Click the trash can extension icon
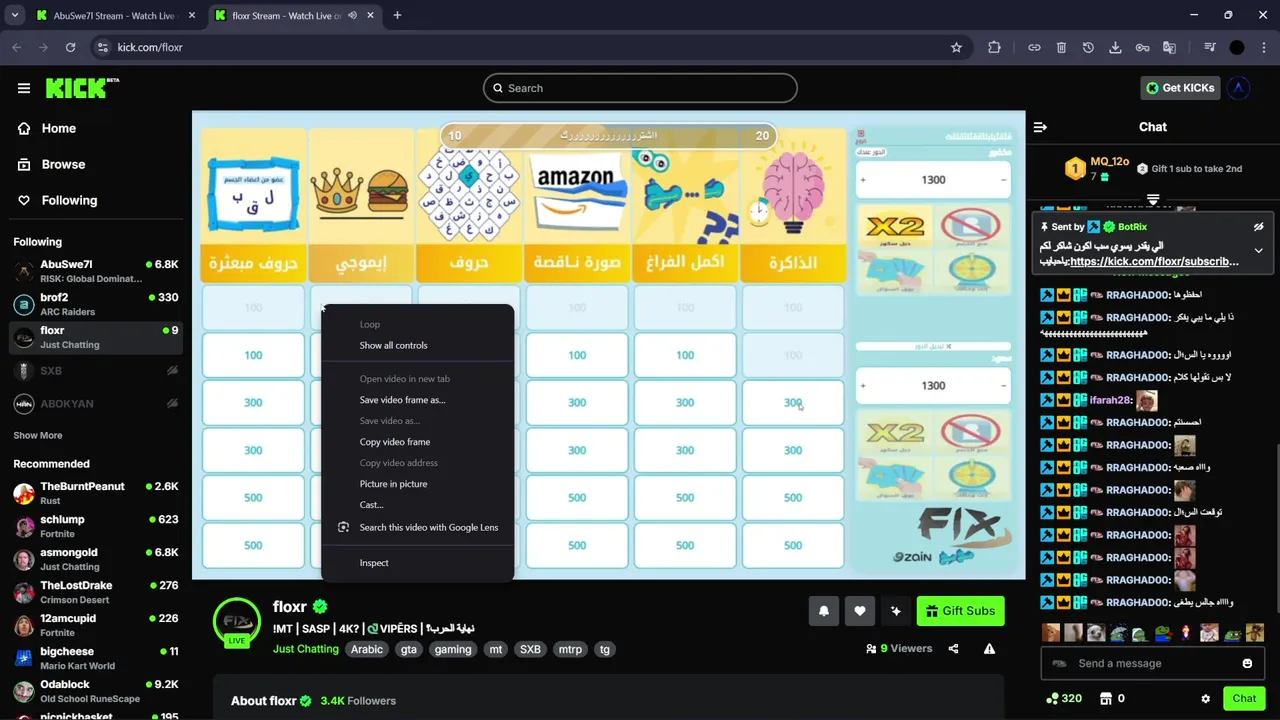Viewport: 1280px width, 720px height. pos(1061,47)
